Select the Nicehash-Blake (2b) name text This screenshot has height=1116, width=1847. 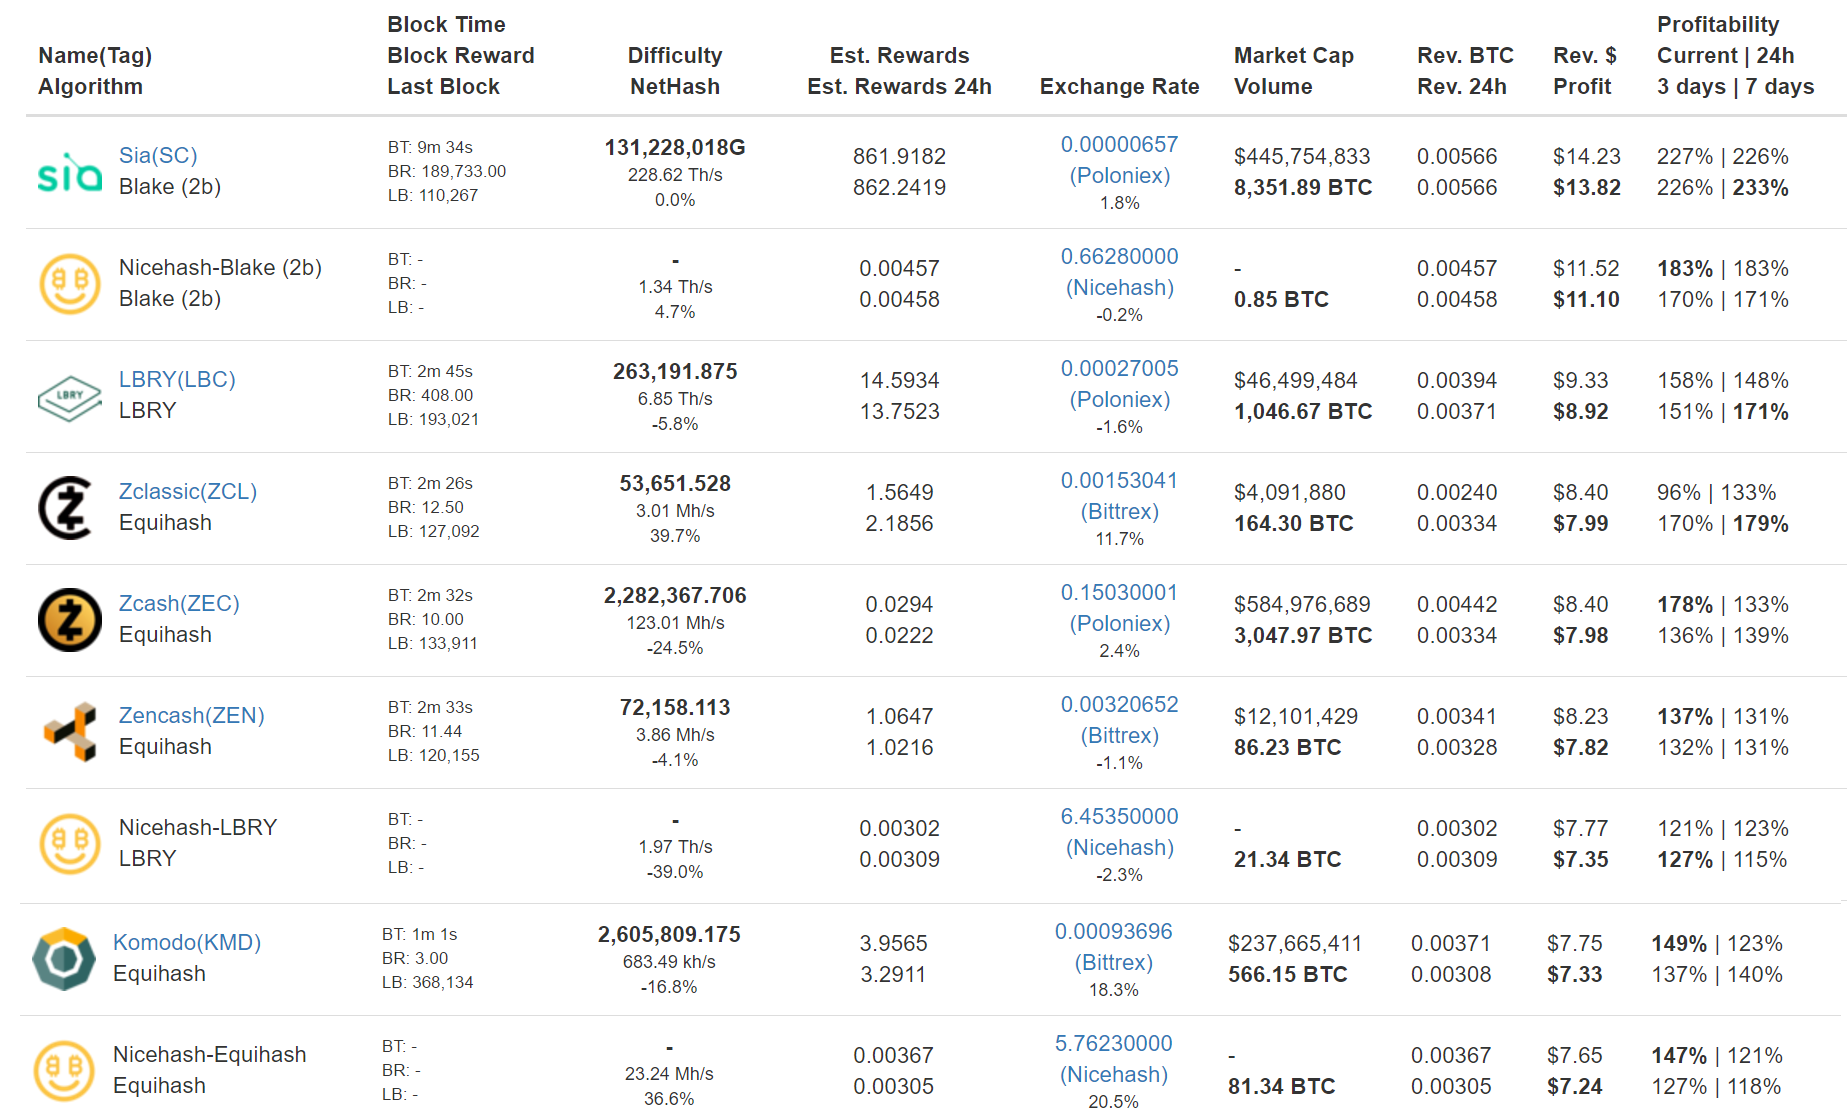[x=220, y=268]
